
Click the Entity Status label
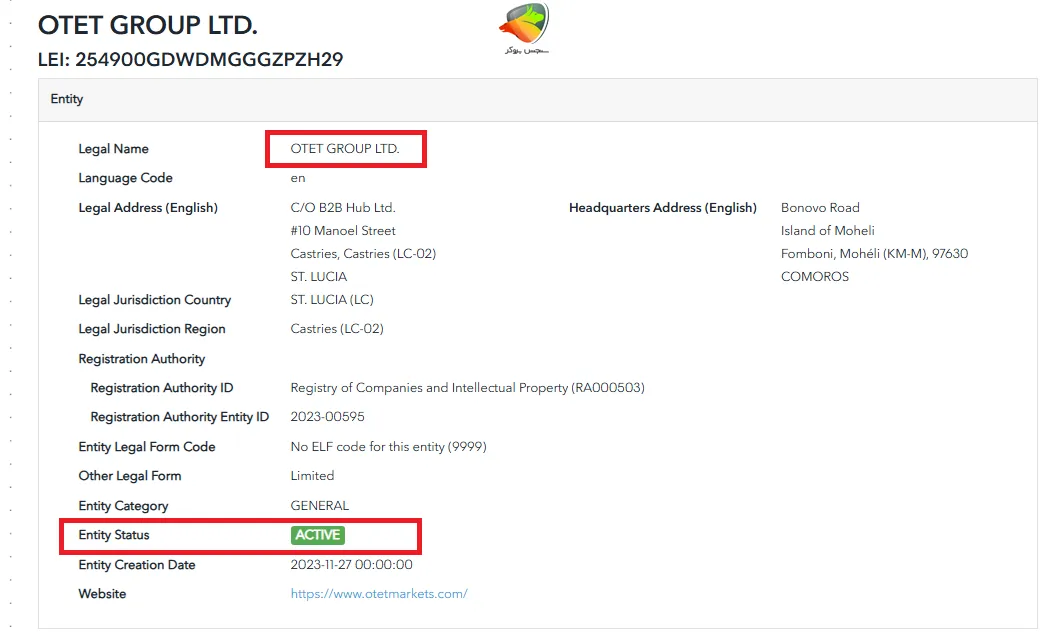[114, 535]
